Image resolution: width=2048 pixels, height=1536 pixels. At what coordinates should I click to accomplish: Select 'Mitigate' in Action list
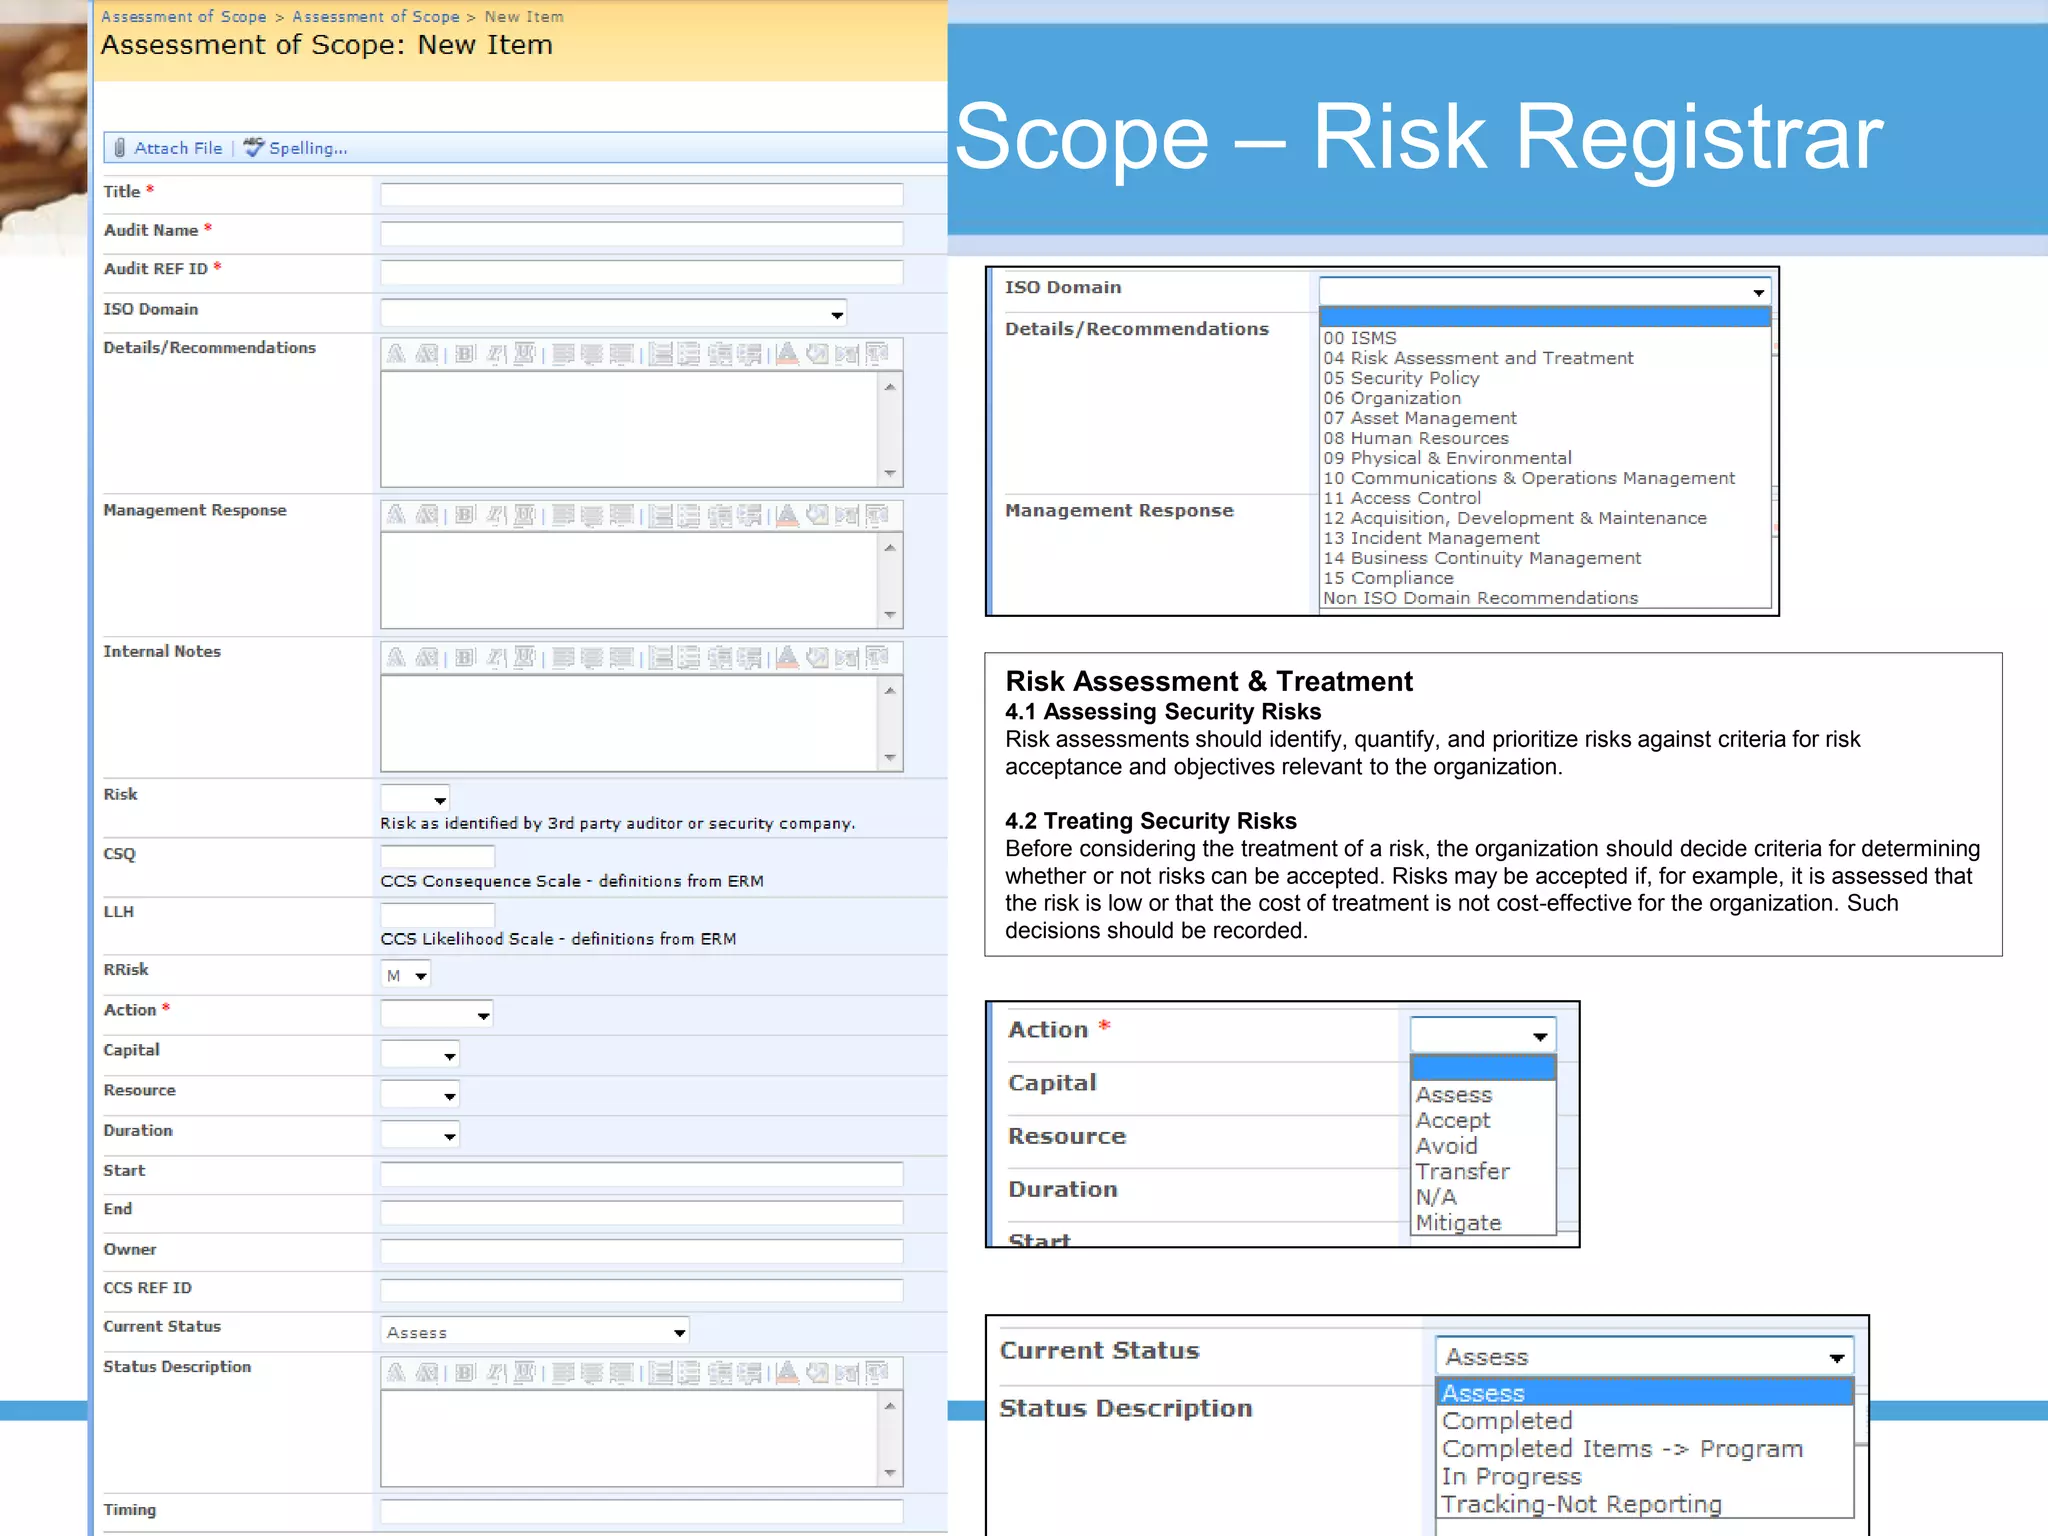click(x=1458, y=1222)
